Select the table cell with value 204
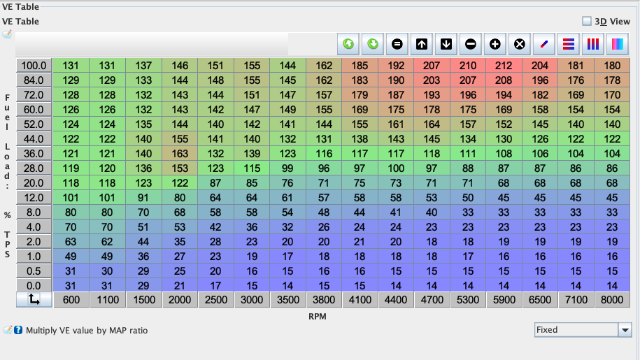Viewport: 640px width, 360px height. [x=540, y=66]
